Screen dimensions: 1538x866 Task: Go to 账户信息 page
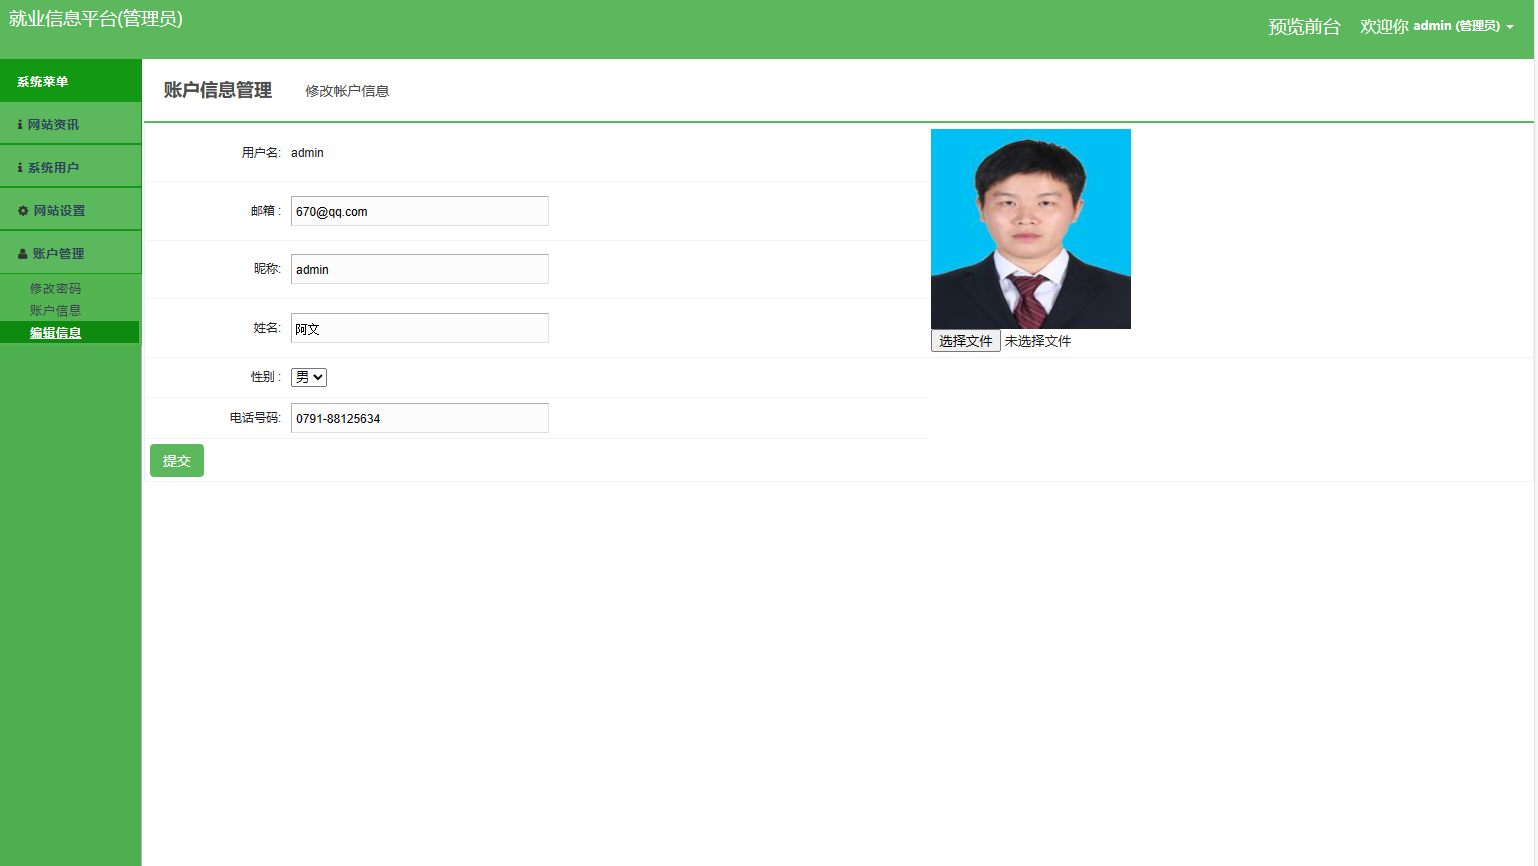tap(55, 310)
